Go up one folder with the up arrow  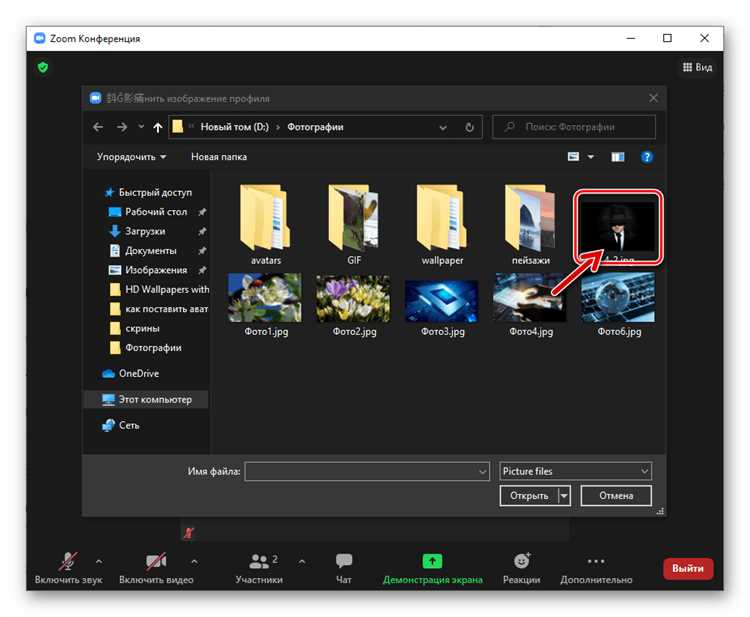point(157,127)
